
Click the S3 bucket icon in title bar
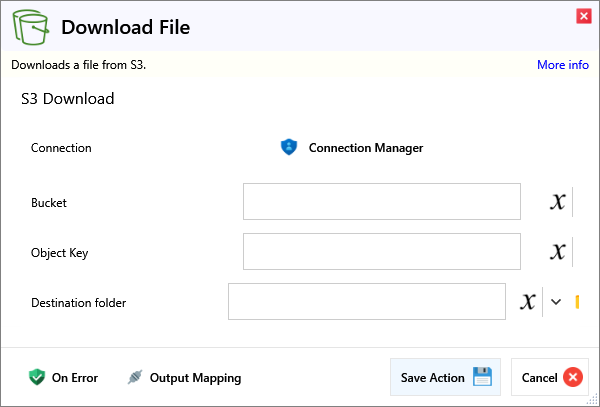click(32, 27)
